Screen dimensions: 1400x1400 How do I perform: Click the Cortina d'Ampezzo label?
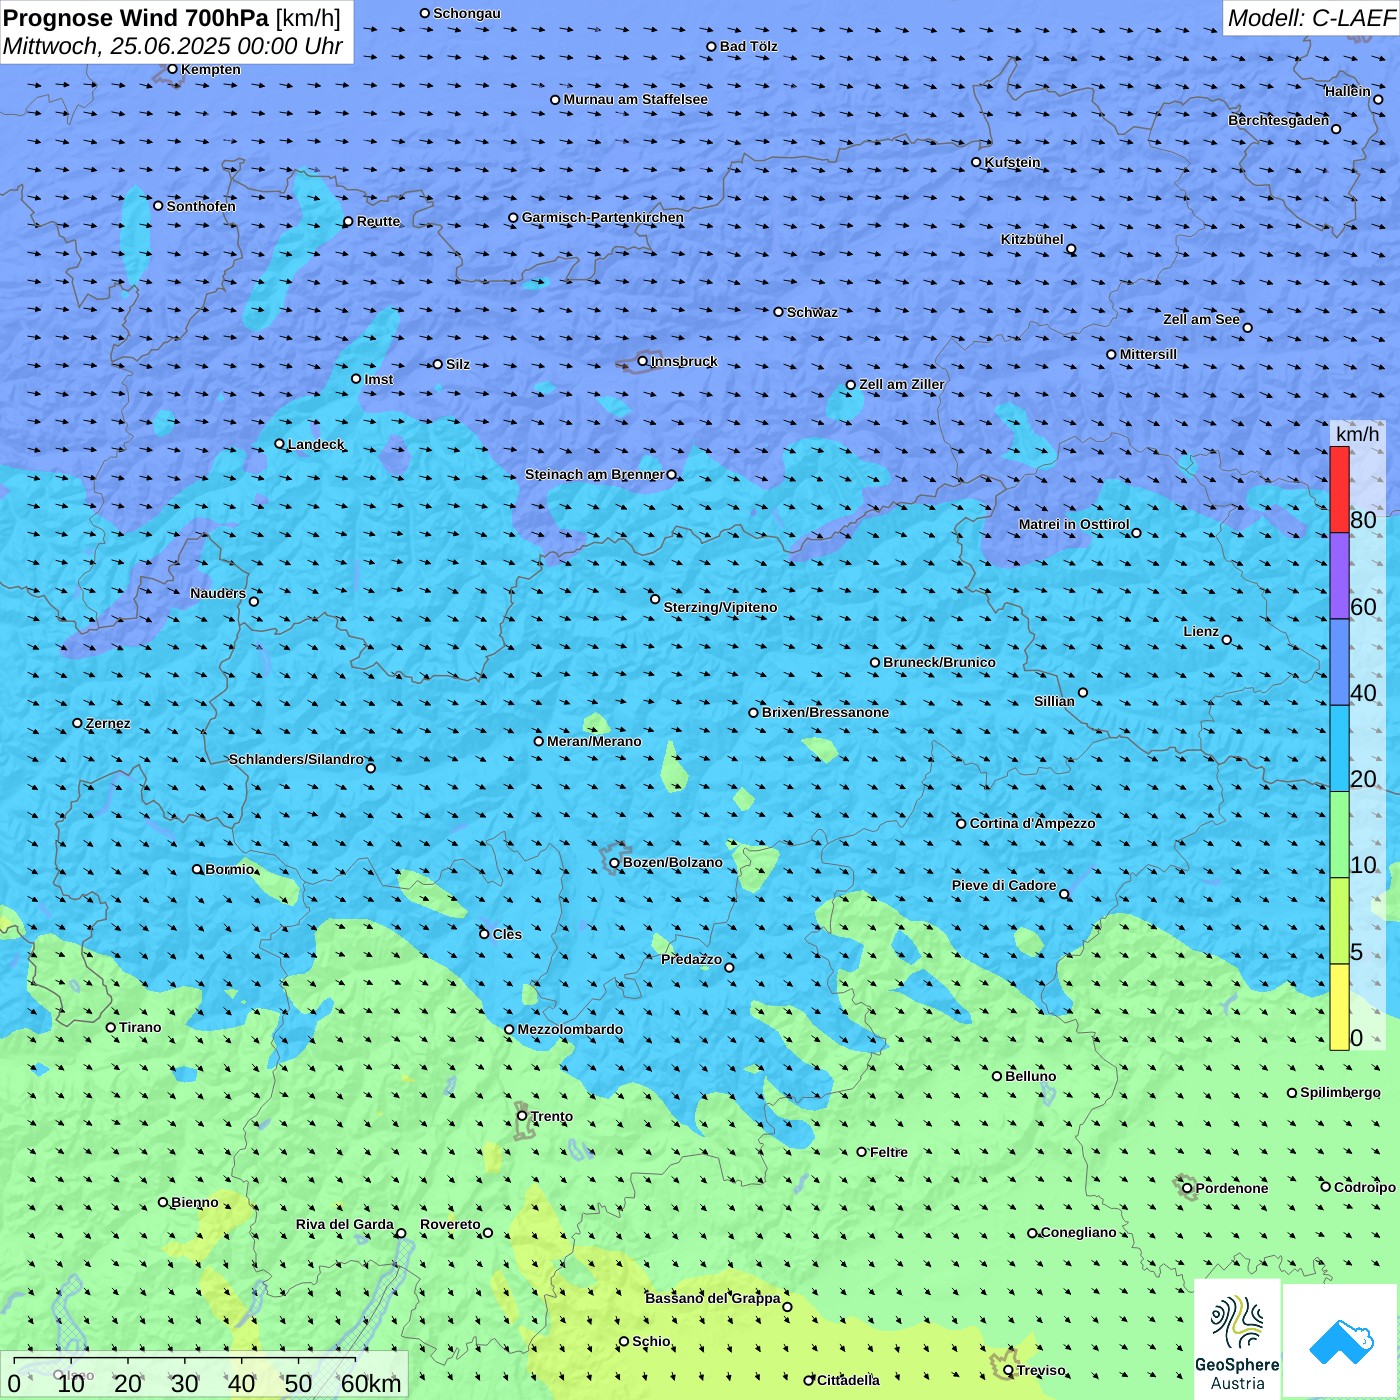pos(1033,823)
